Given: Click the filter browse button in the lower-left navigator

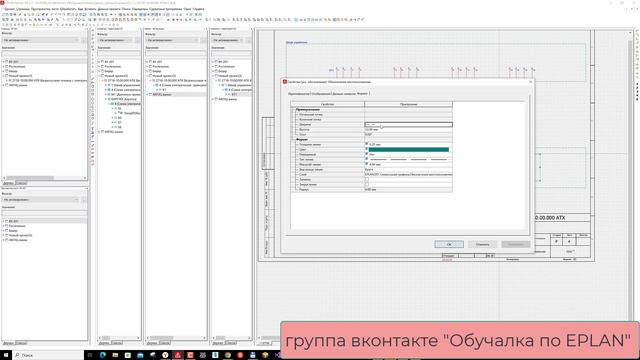Looking at the screenshot, I should click(x=84, y=200).
